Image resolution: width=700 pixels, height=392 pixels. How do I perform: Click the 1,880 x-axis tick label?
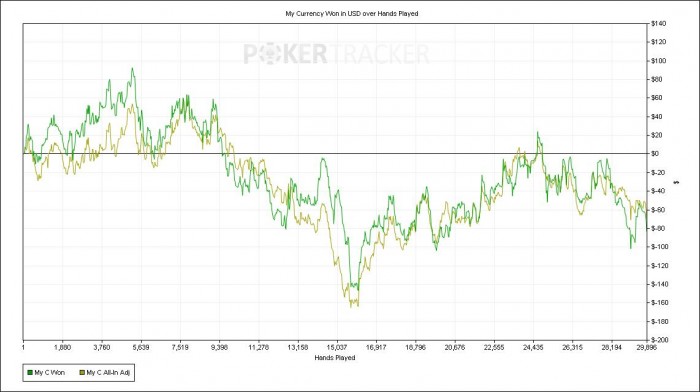pos(62,347)
